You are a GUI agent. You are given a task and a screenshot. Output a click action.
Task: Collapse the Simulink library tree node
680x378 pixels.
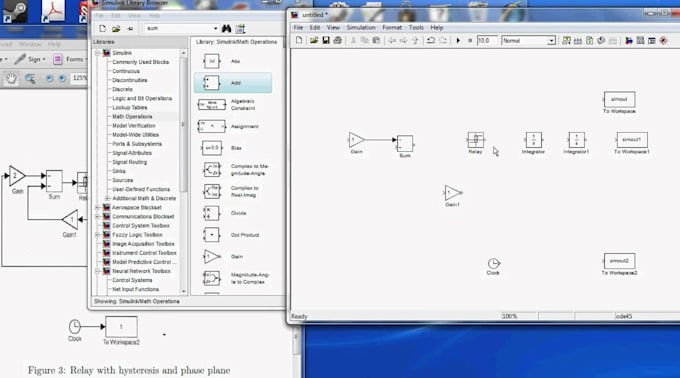98,53
